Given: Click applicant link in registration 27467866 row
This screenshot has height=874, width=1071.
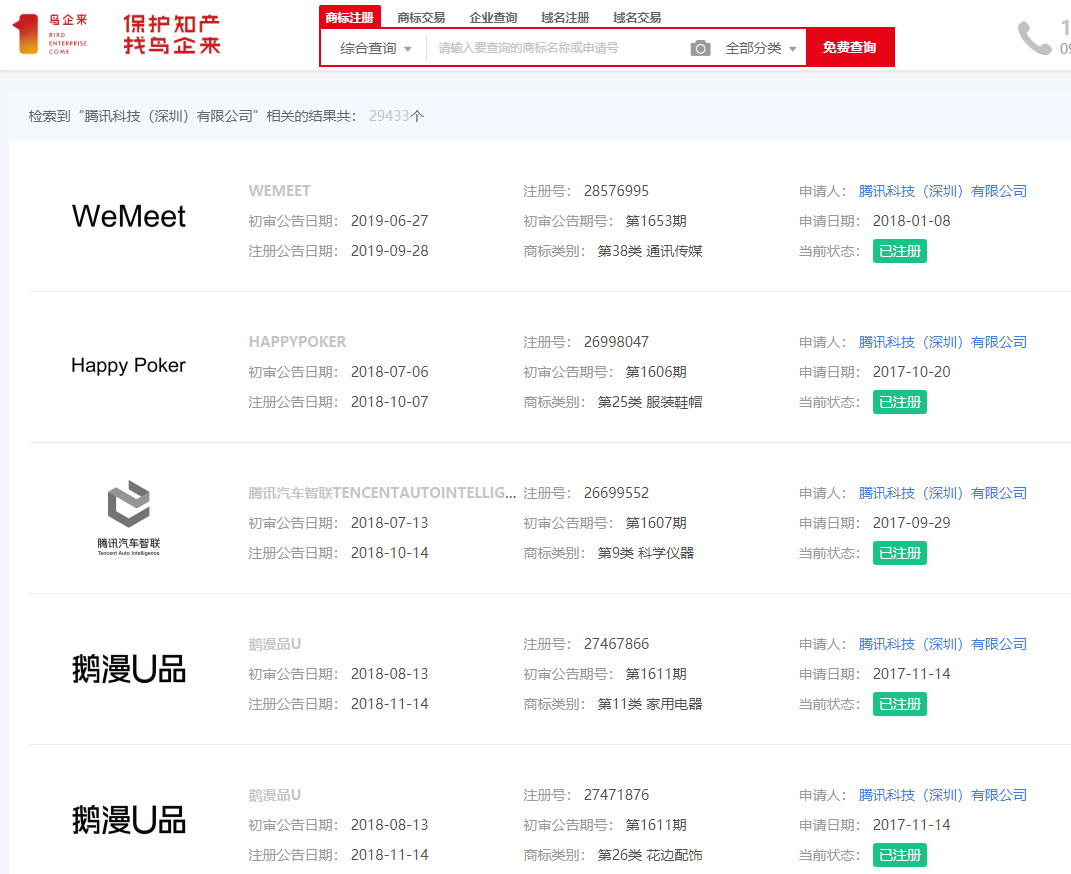Looking at the screenshot, I should [943, 644].
